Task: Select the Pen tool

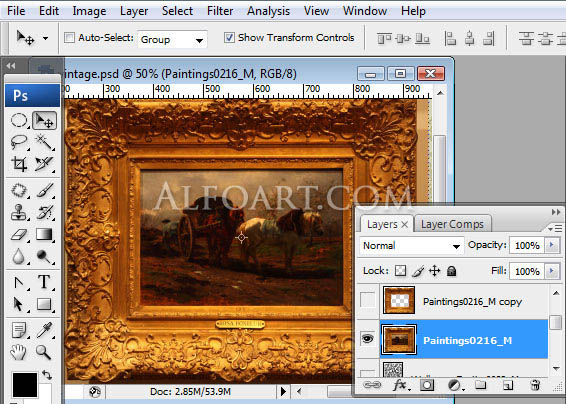Action: [x=19, y=282]
